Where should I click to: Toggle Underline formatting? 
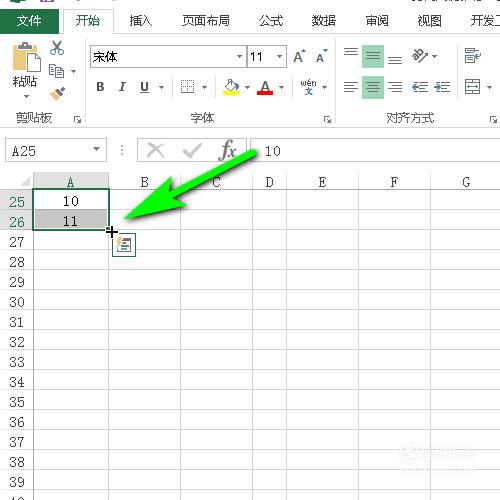point(144,87)
